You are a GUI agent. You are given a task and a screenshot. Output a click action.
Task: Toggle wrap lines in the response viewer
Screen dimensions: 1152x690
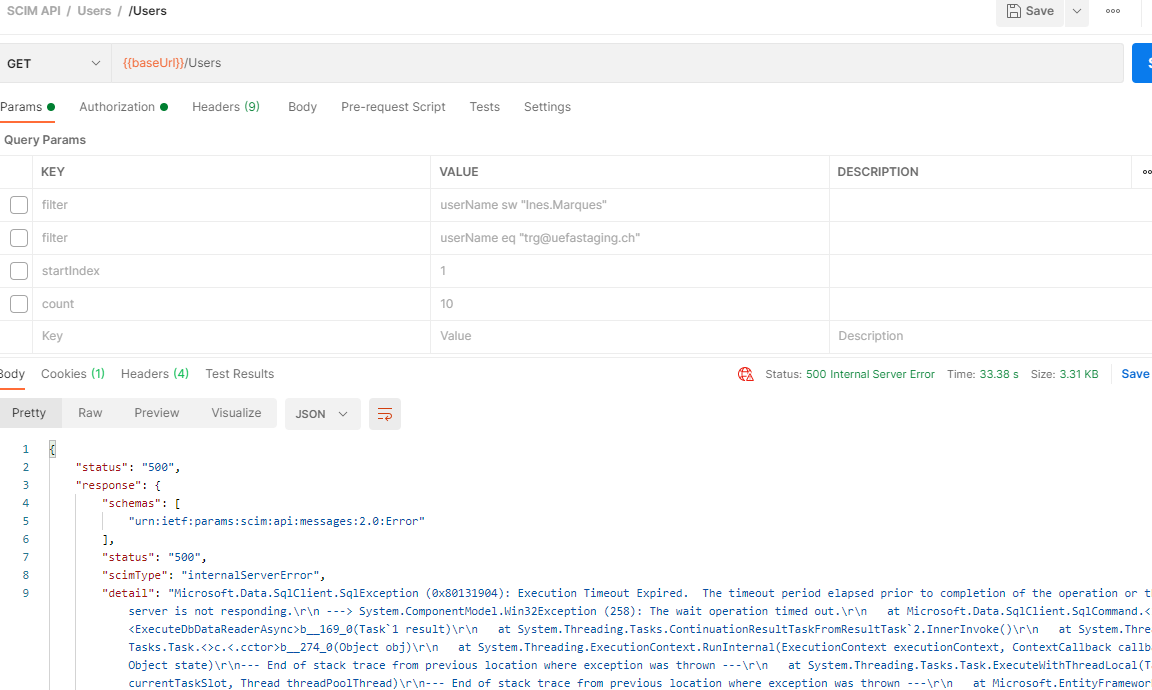click(385, 413)
